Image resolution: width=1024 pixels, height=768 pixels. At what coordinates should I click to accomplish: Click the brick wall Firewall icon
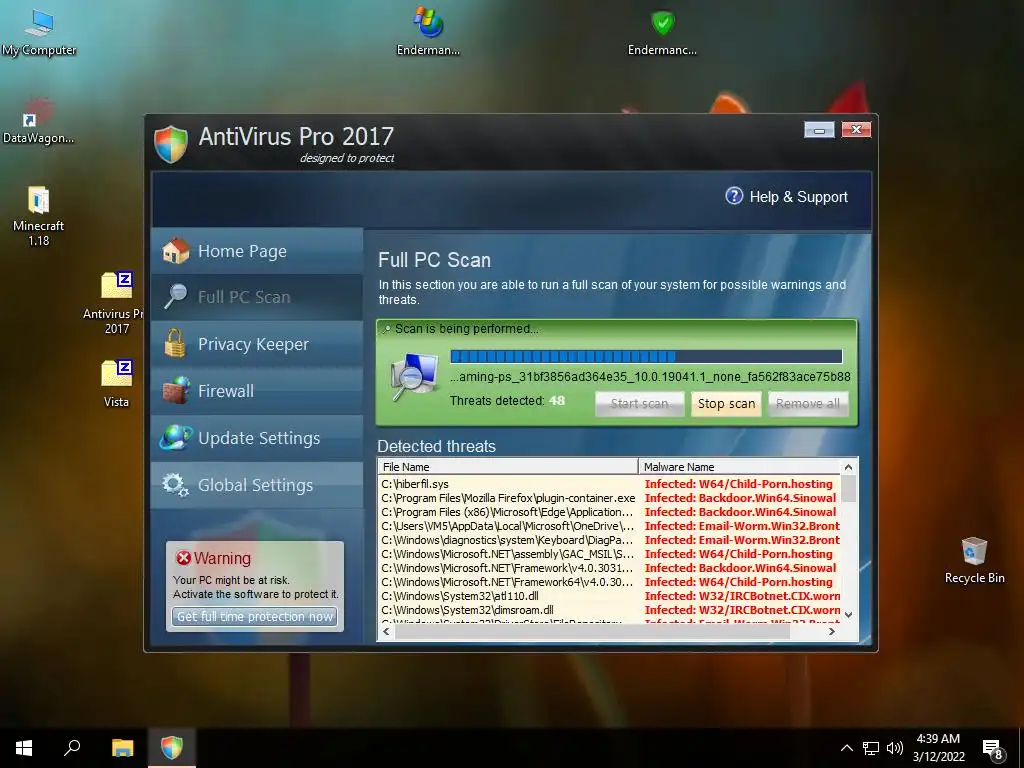coord(176,391)
